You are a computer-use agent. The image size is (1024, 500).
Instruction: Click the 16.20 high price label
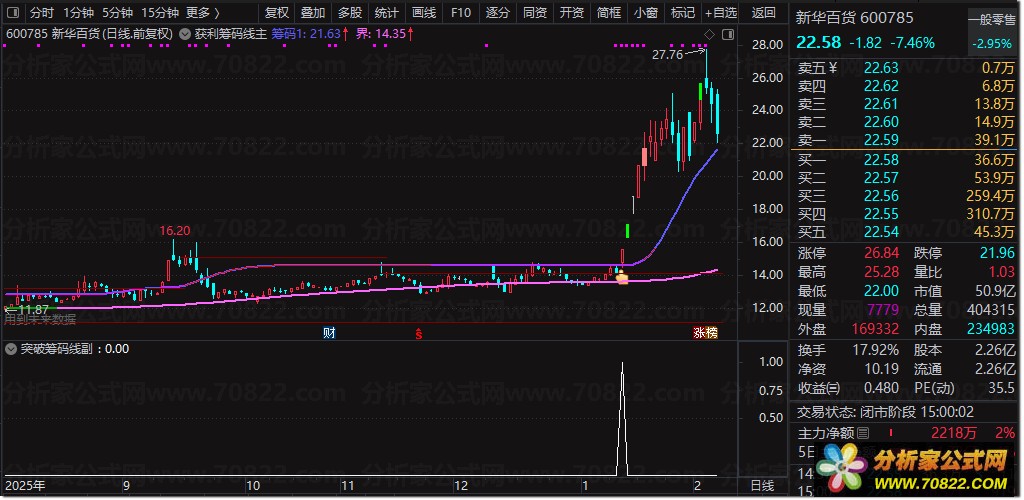point(175,230)
